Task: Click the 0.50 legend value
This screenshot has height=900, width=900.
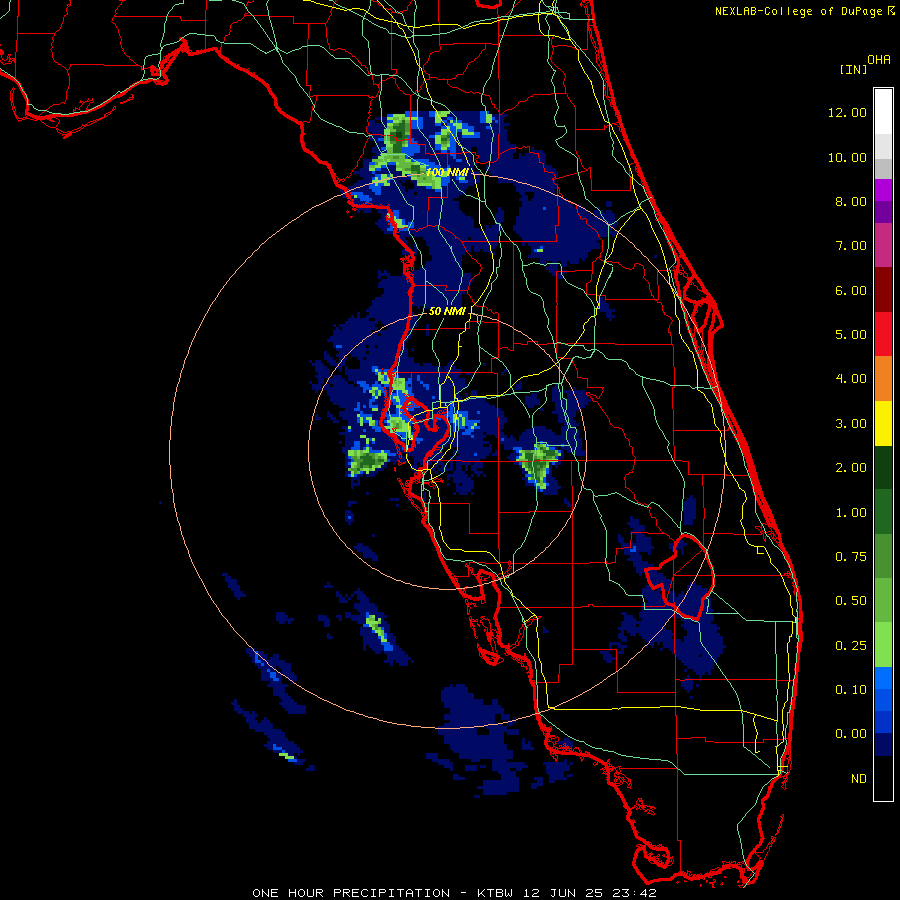Action: (x=851, y=601)
